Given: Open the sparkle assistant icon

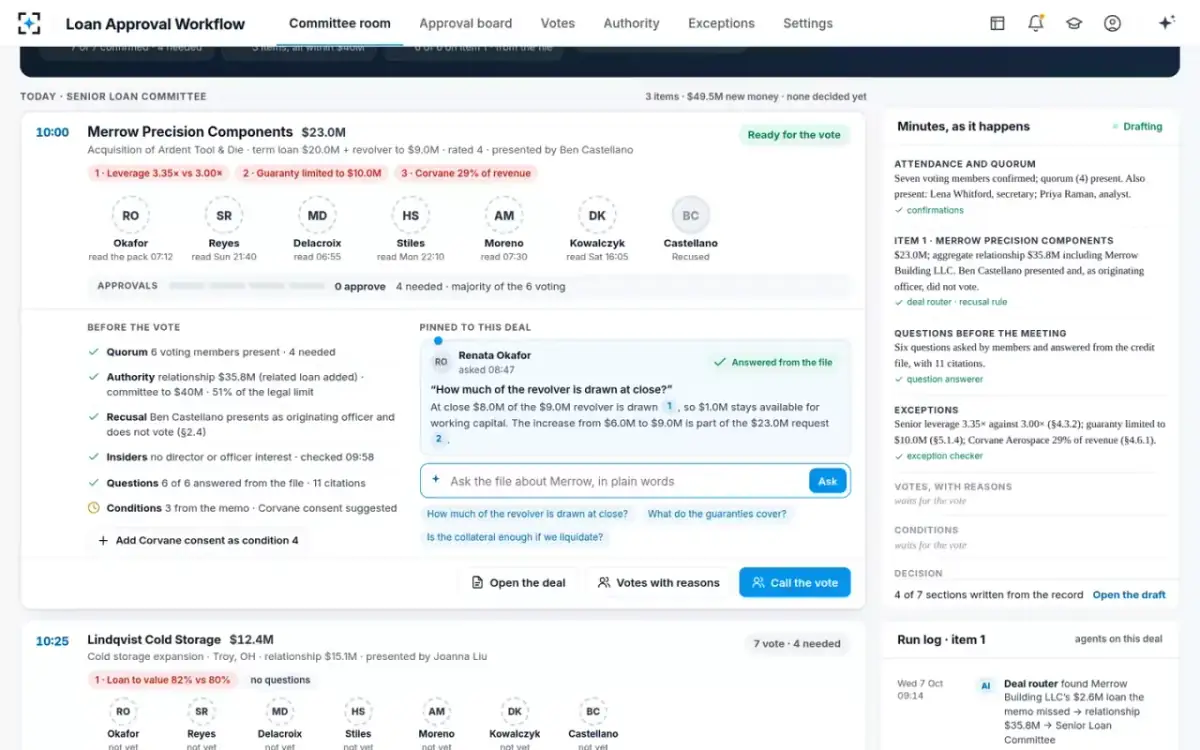Looking at the screenshot, I should click(1166, 23).
